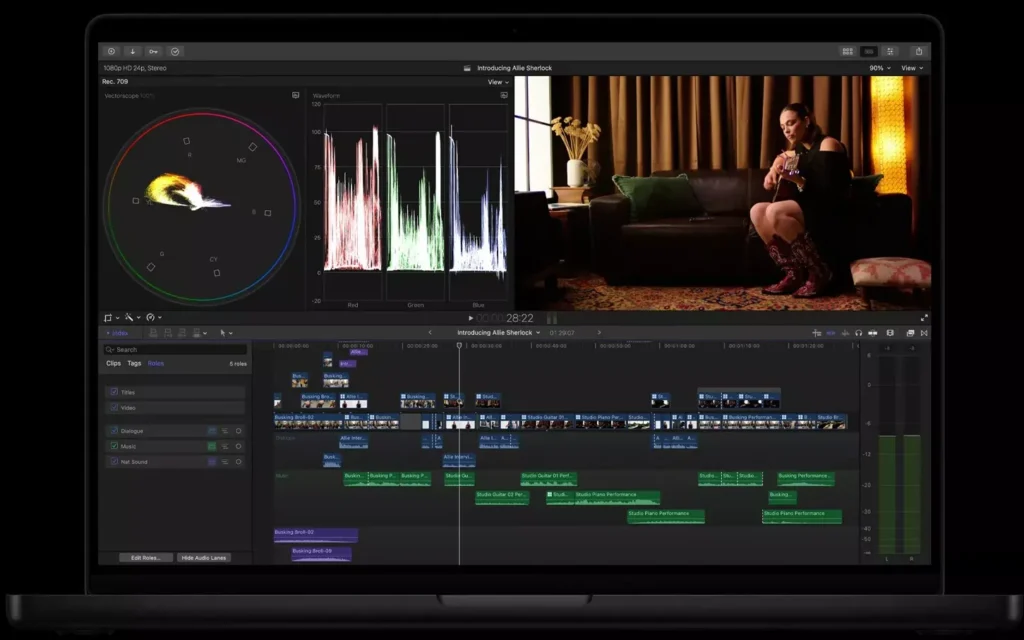Open the effects browser icon

tap(910, 333)
